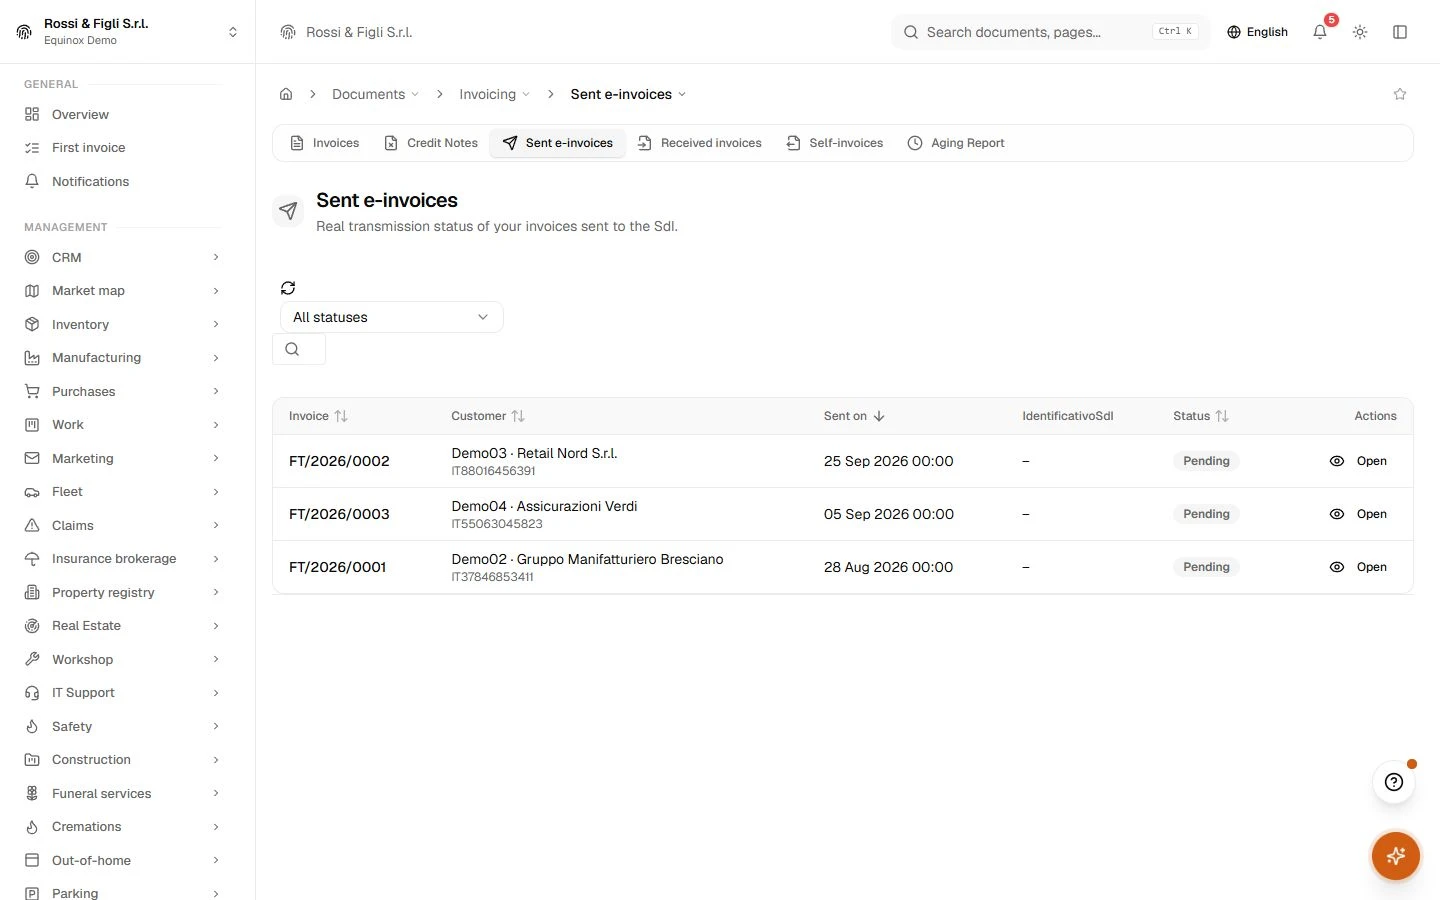Click the home breadcrumb icon
The image size is (1440, 900).
click(286, 94)
